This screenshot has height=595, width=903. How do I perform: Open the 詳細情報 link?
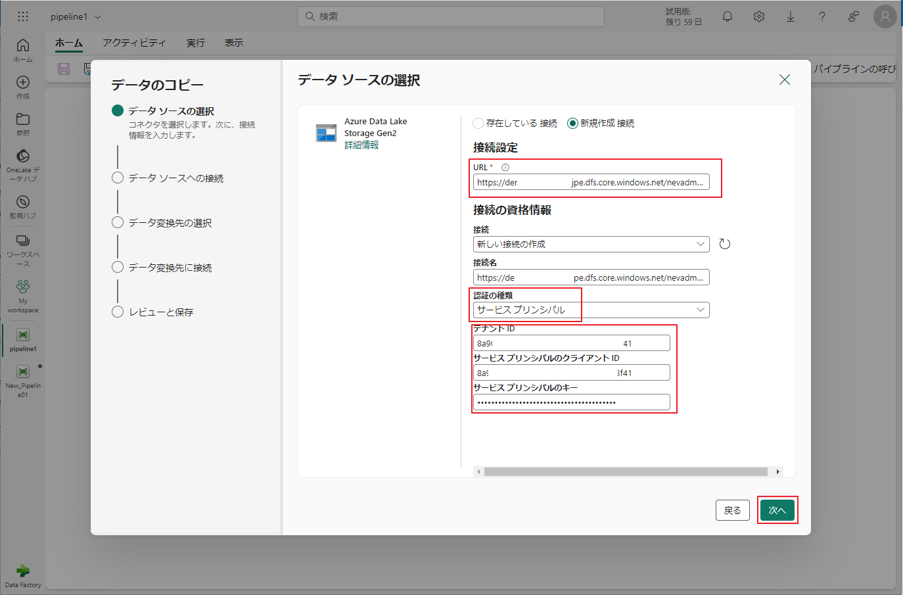click(362, 145)
